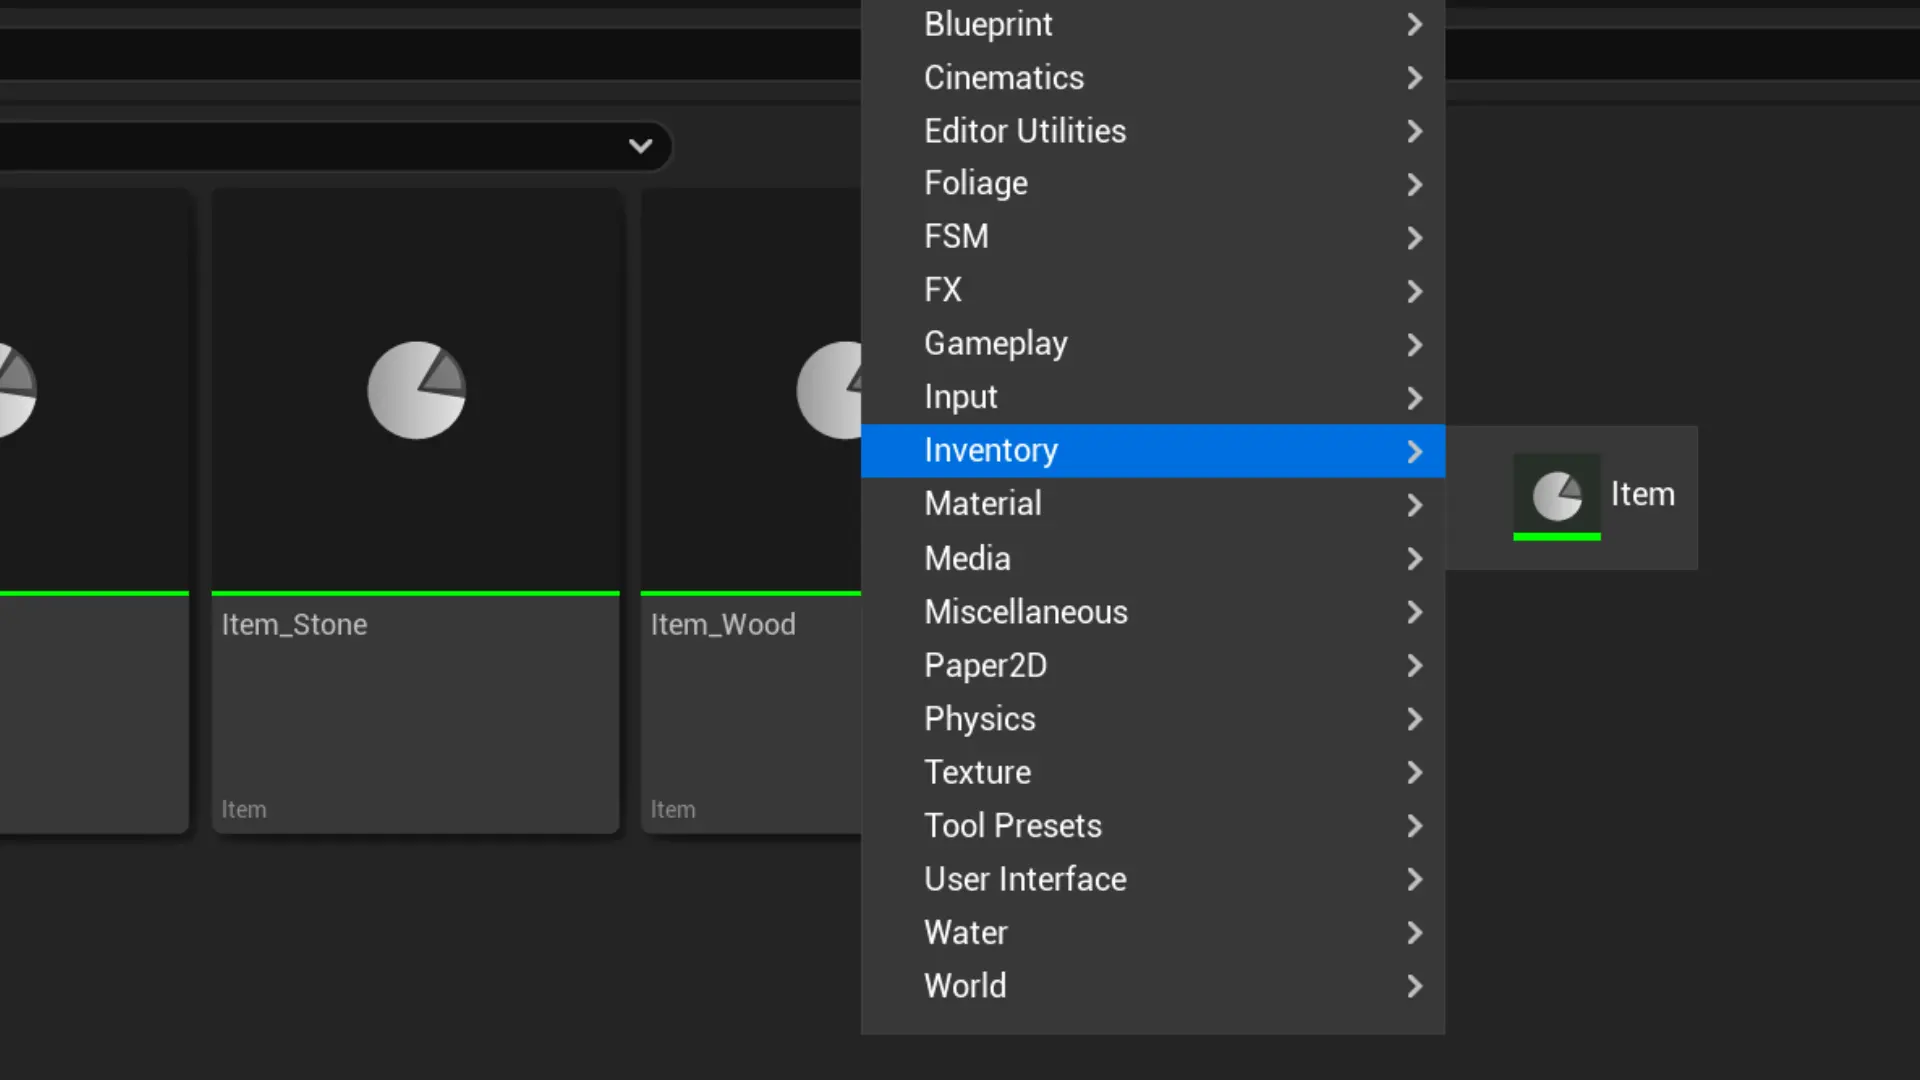Open the Media submenu
This screenshot has height=1080, width=1920.
(1152, 558)
